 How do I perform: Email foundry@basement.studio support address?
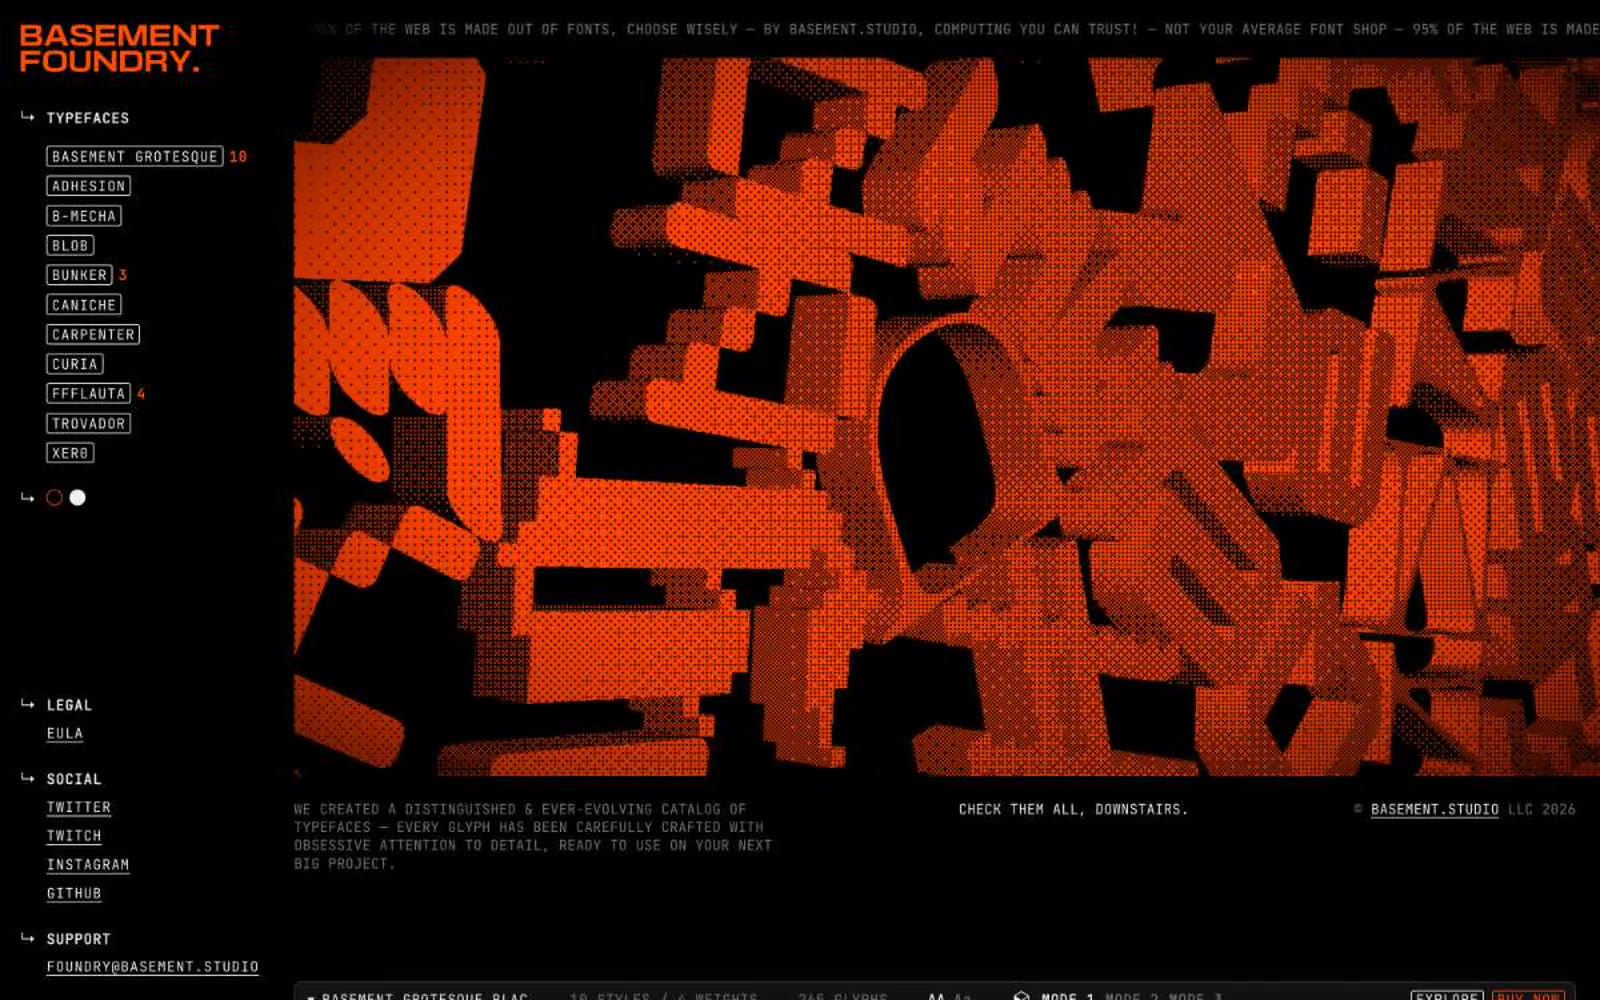[x=152, y=967]
